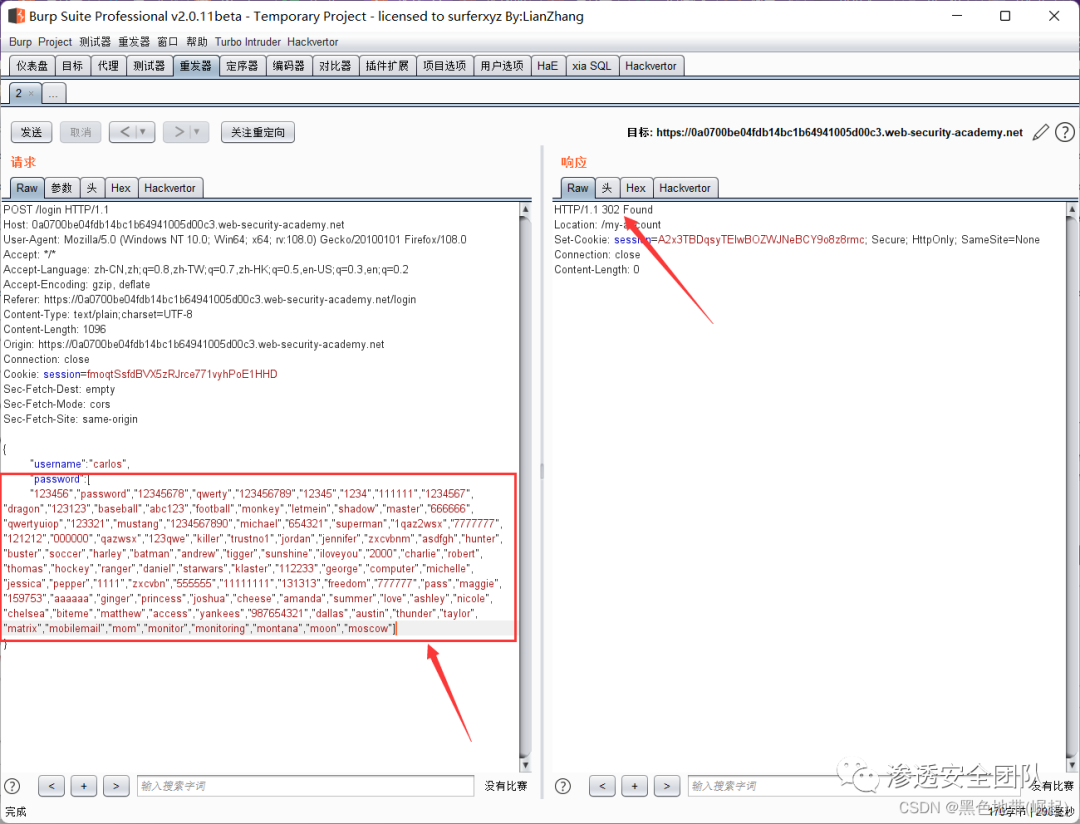The width and height of the screenshot is (1080, 824).
Task: Select the request Hackvertor tab
Action: 170,188
